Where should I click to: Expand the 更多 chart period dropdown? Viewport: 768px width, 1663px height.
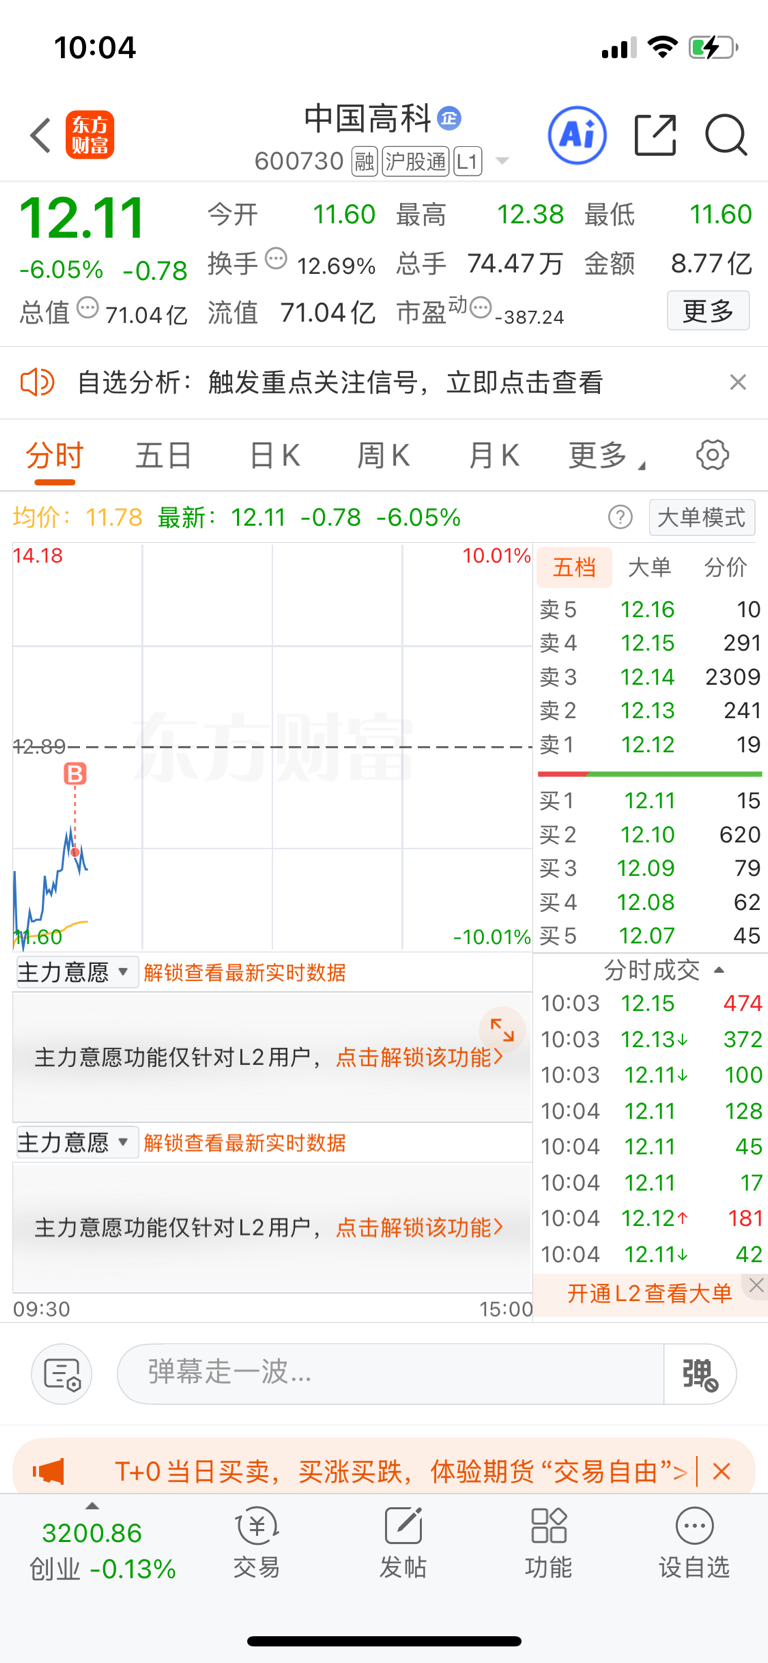(606, 456)
